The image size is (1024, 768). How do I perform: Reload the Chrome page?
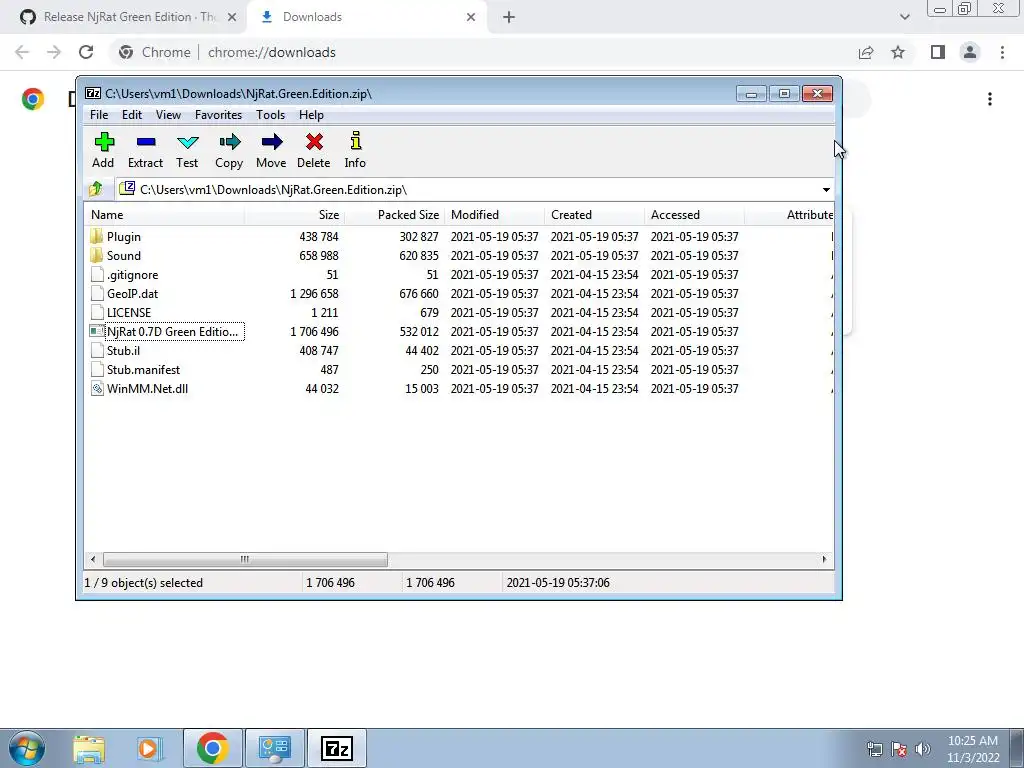pos(86,52)
